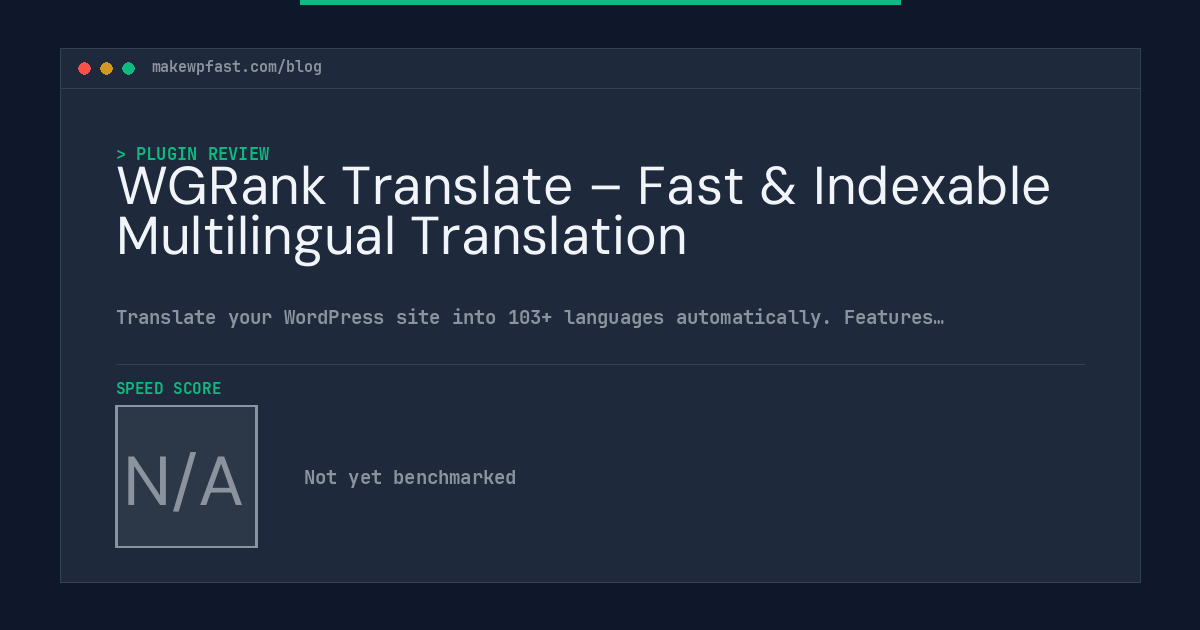1200x630 pixels.
Task: Open the WGRank Translate title heading
Action: point(583,212)
